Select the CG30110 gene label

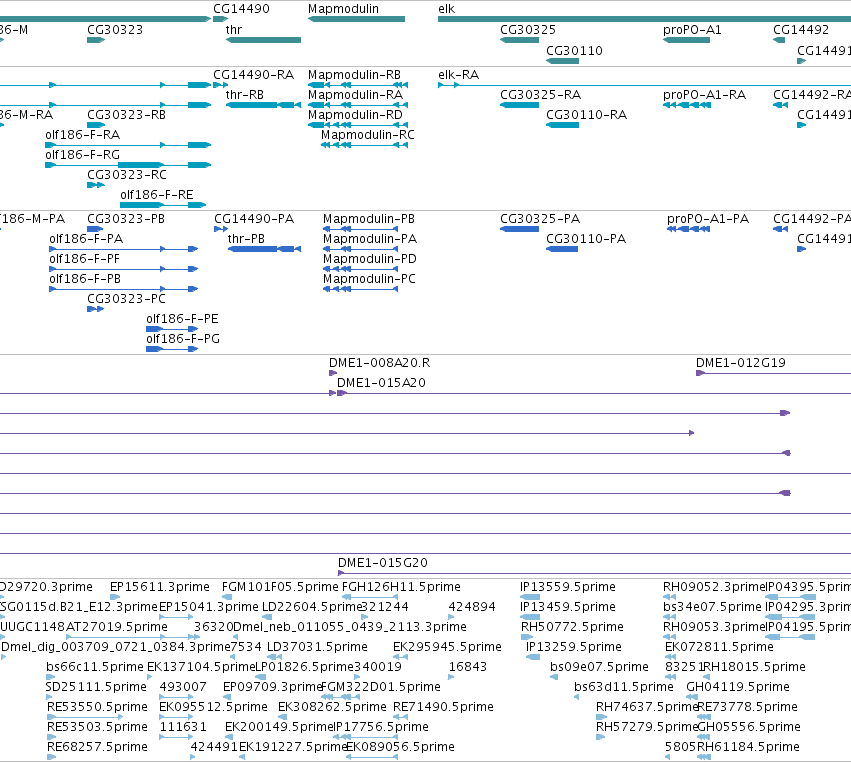coord(574,50)
